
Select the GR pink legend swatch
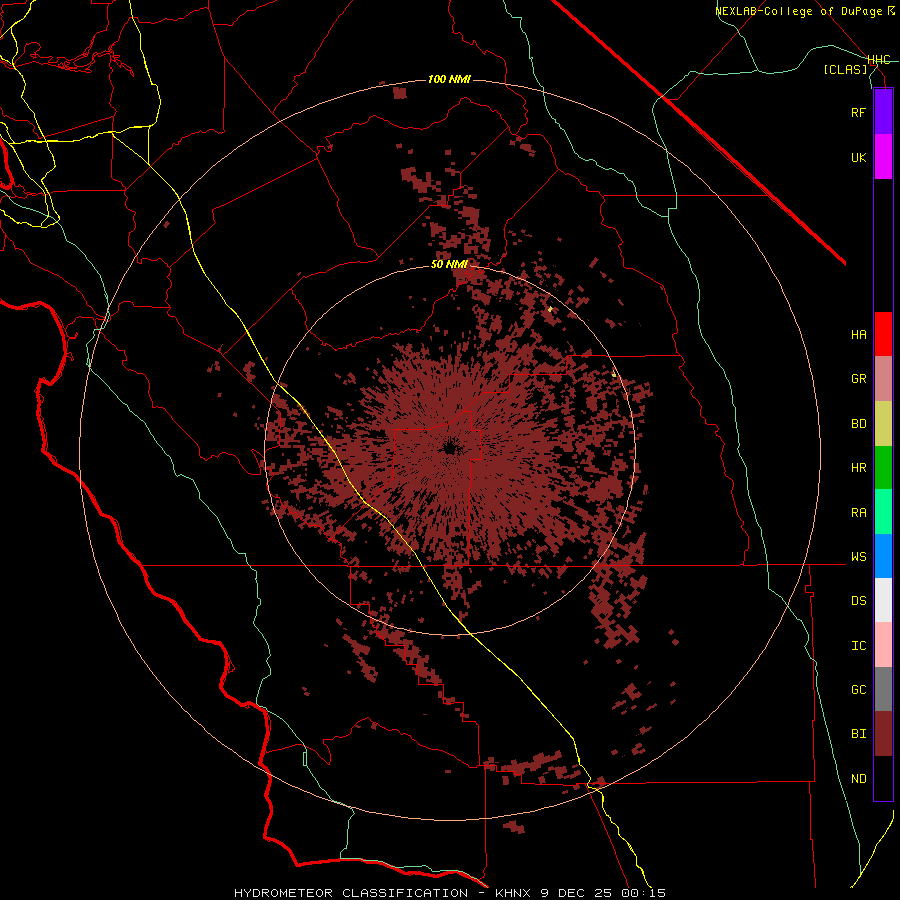click(x=883, y=379)
